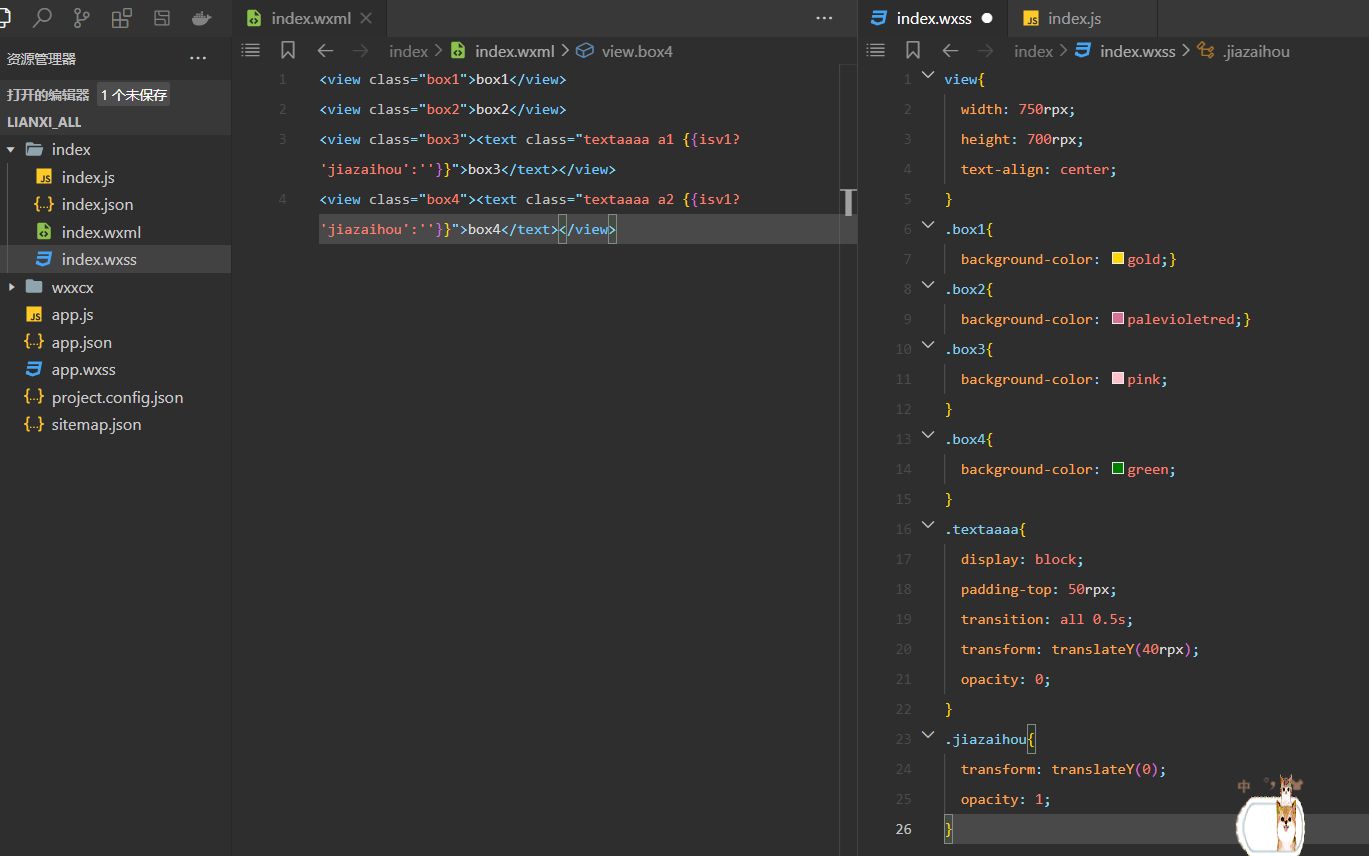Click the palevioletred color swatch
Viewport: 1369px width, 856px height.
(1118, 319)
